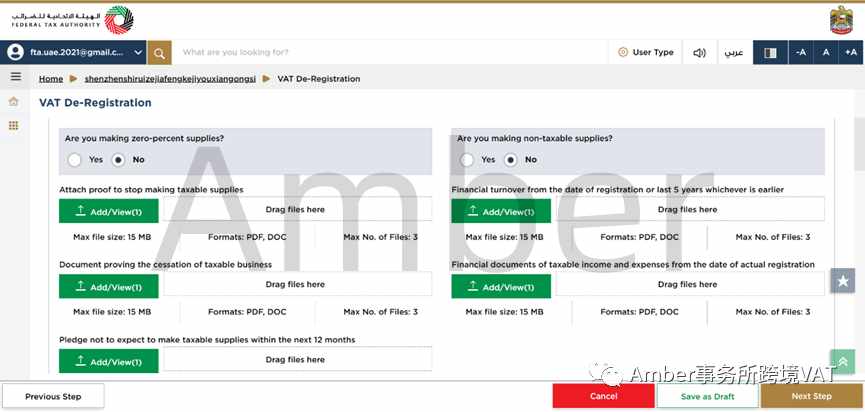The width and height of the screenshot is (865, 412).
Task: Click the Next Step button
Action: tap(811, 396)
